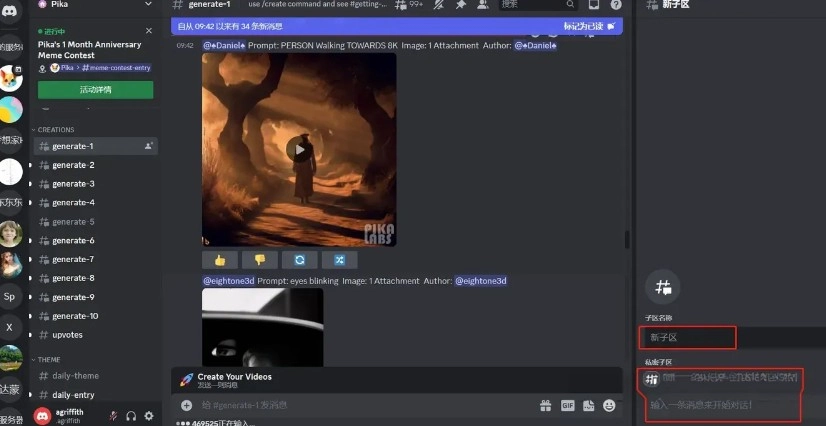
Task: Open pinned messages with the pin icon
Action: pyautogui.click(x=461, y=5)
